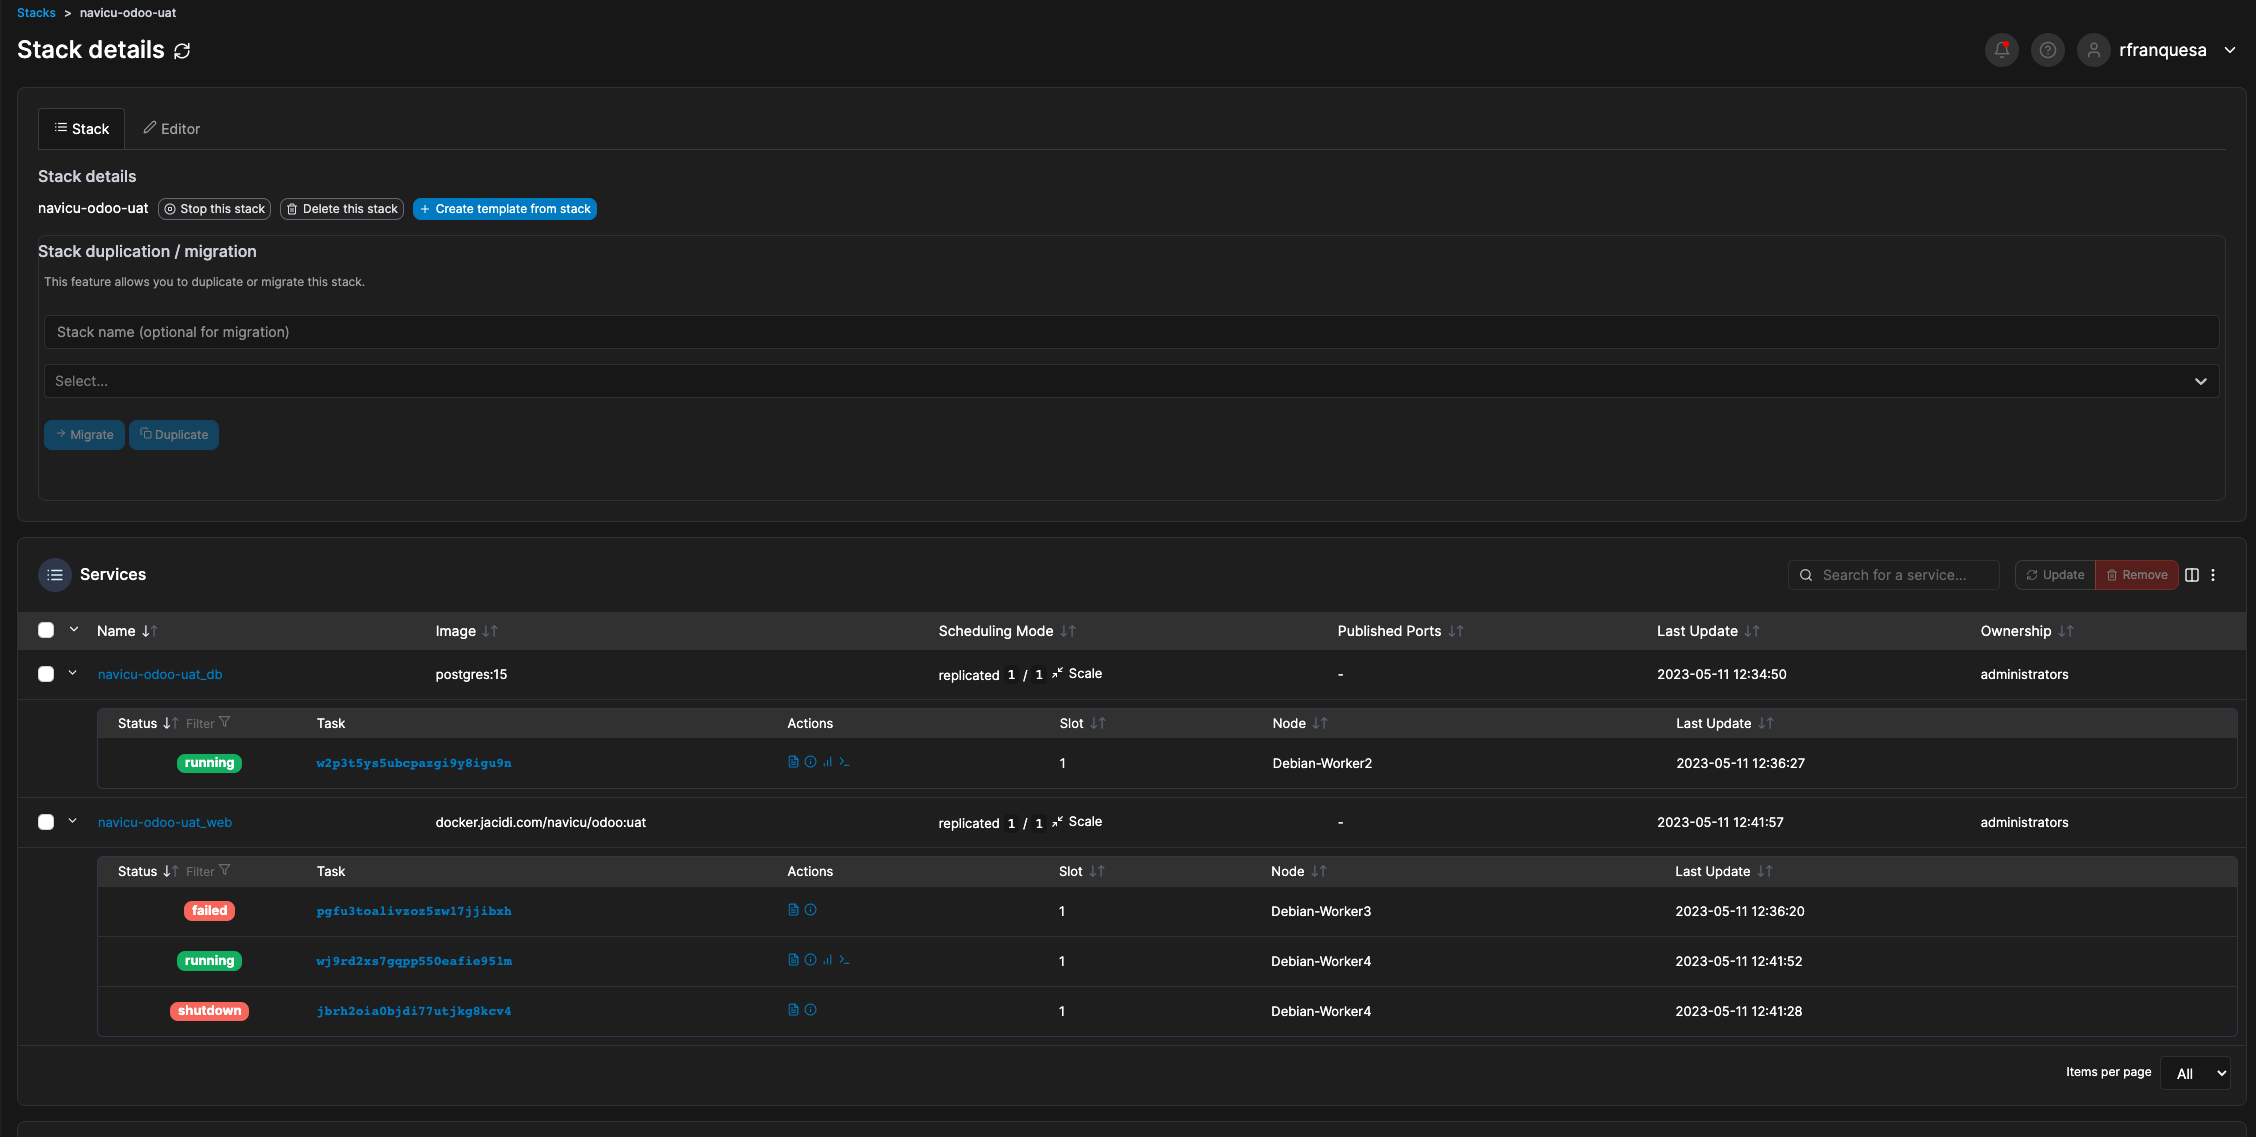Open the Items per page dropdown
2256x1137 pixels.
[2195, 1073]
